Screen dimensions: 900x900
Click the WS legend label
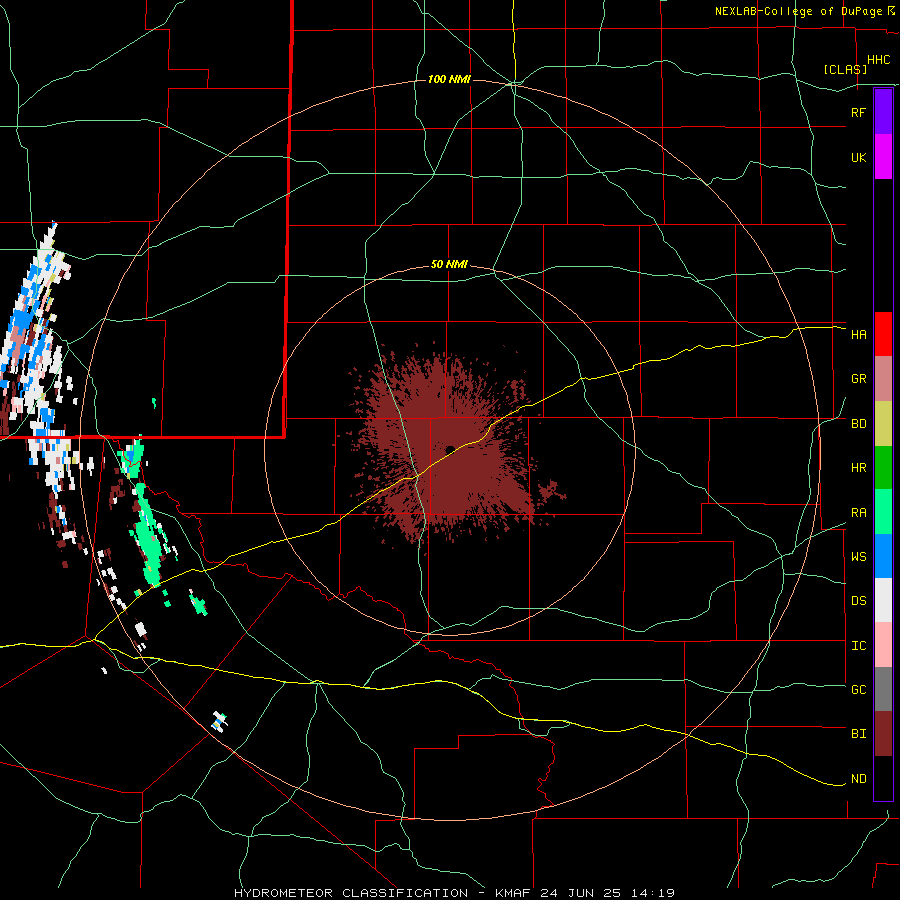tap(858, 557)
